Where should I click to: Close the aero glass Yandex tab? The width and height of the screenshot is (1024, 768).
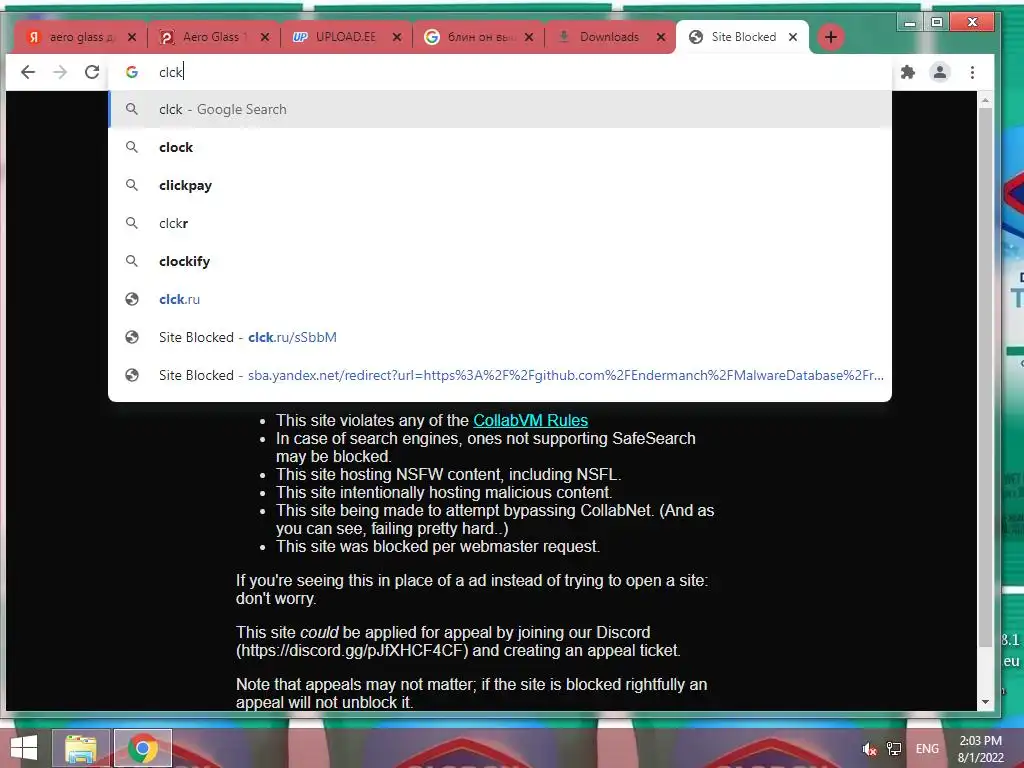(x=132, y=37)
